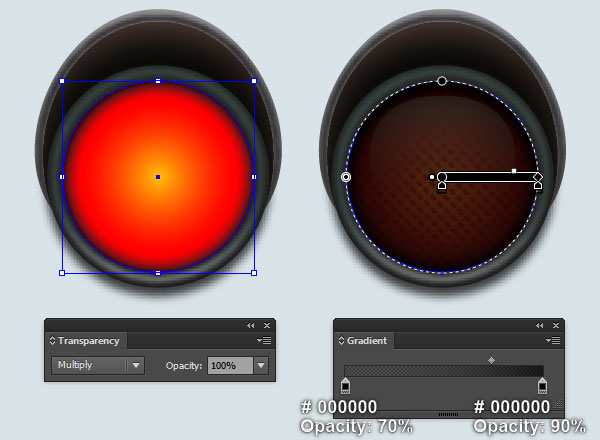600x440 pixels.
Task: Click the radial gradient ring handle at top
Action: pos(442,81)
